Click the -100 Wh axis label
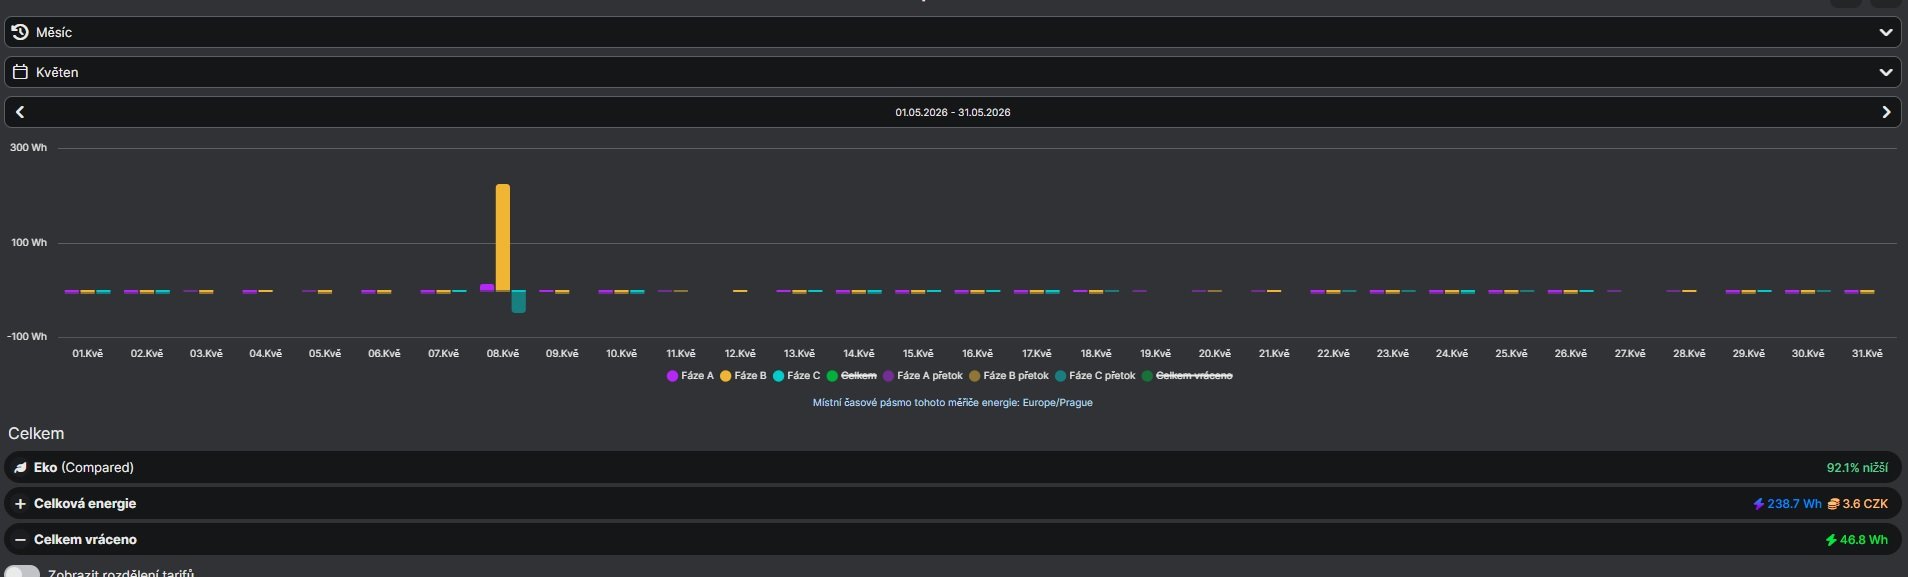The height and width of the screenshot is (577, 1908). pos(27,337)
